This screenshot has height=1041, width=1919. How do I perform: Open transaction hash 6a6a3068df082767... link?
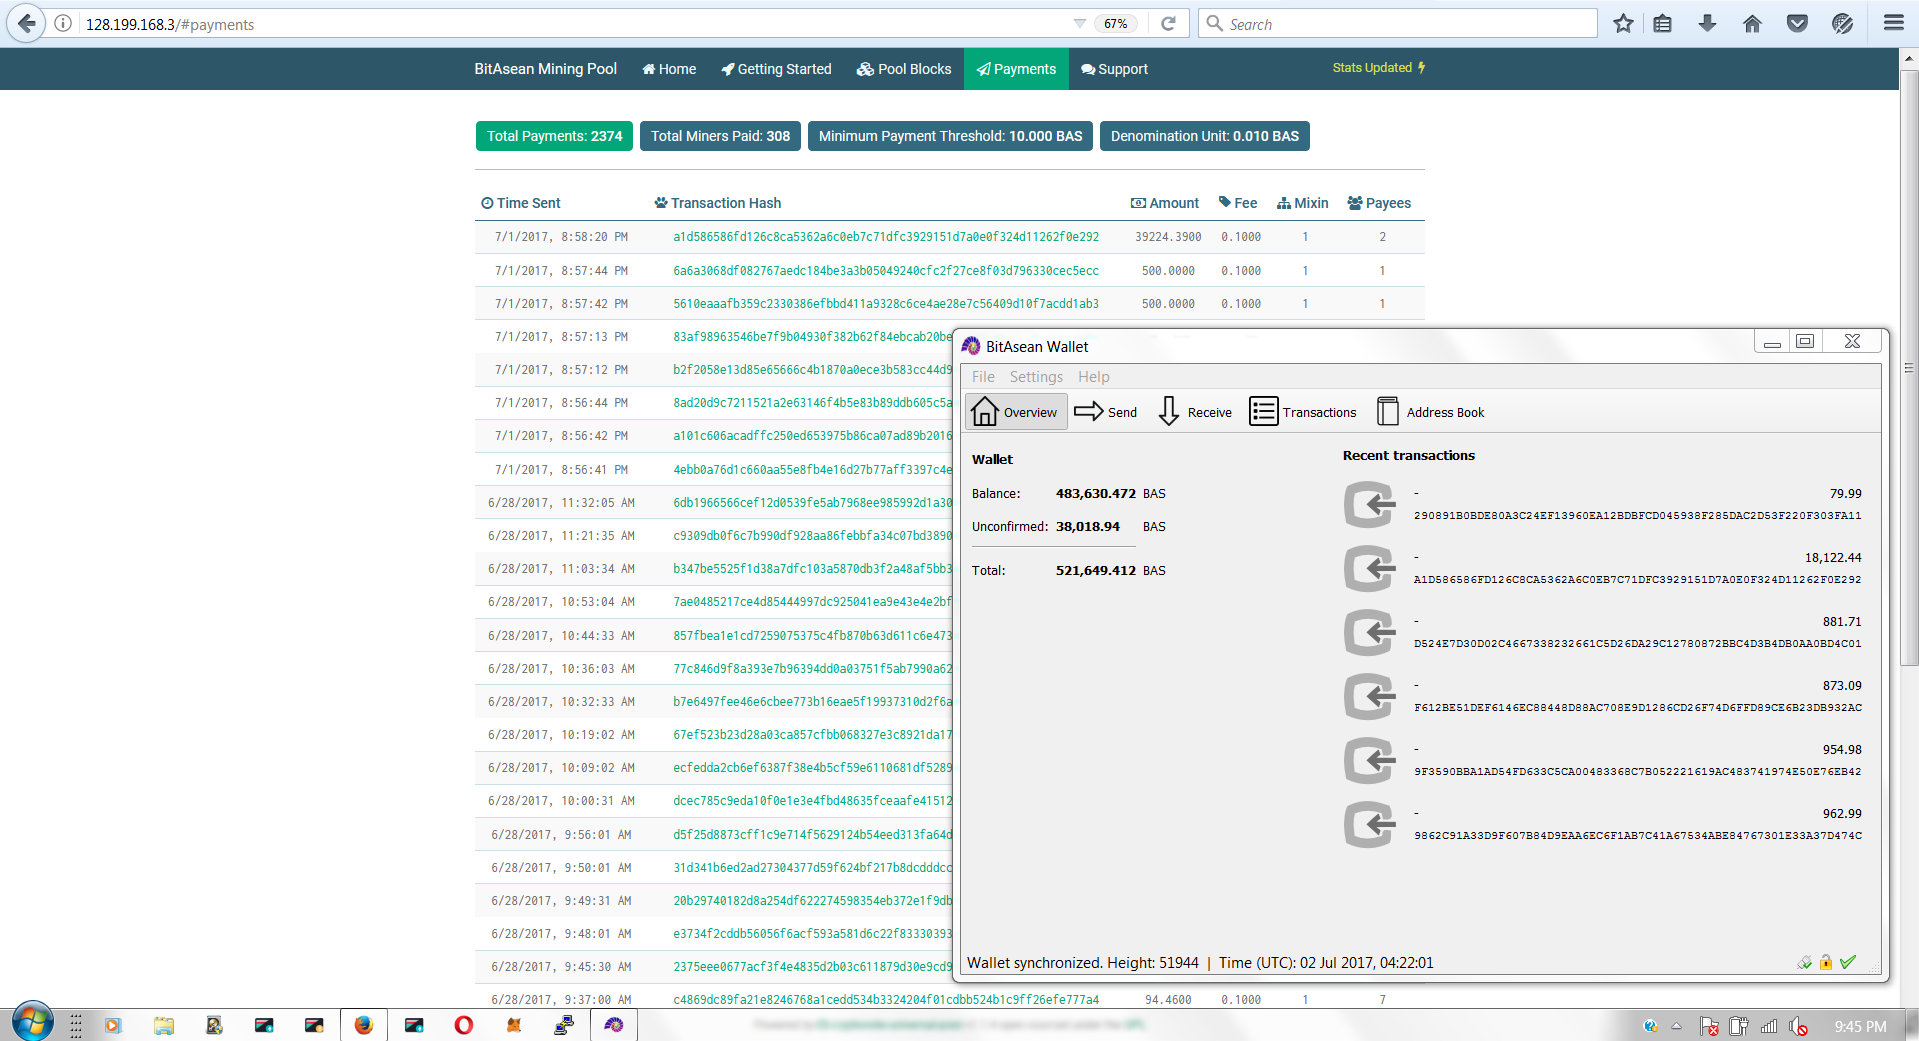click(x=886, y=271)
